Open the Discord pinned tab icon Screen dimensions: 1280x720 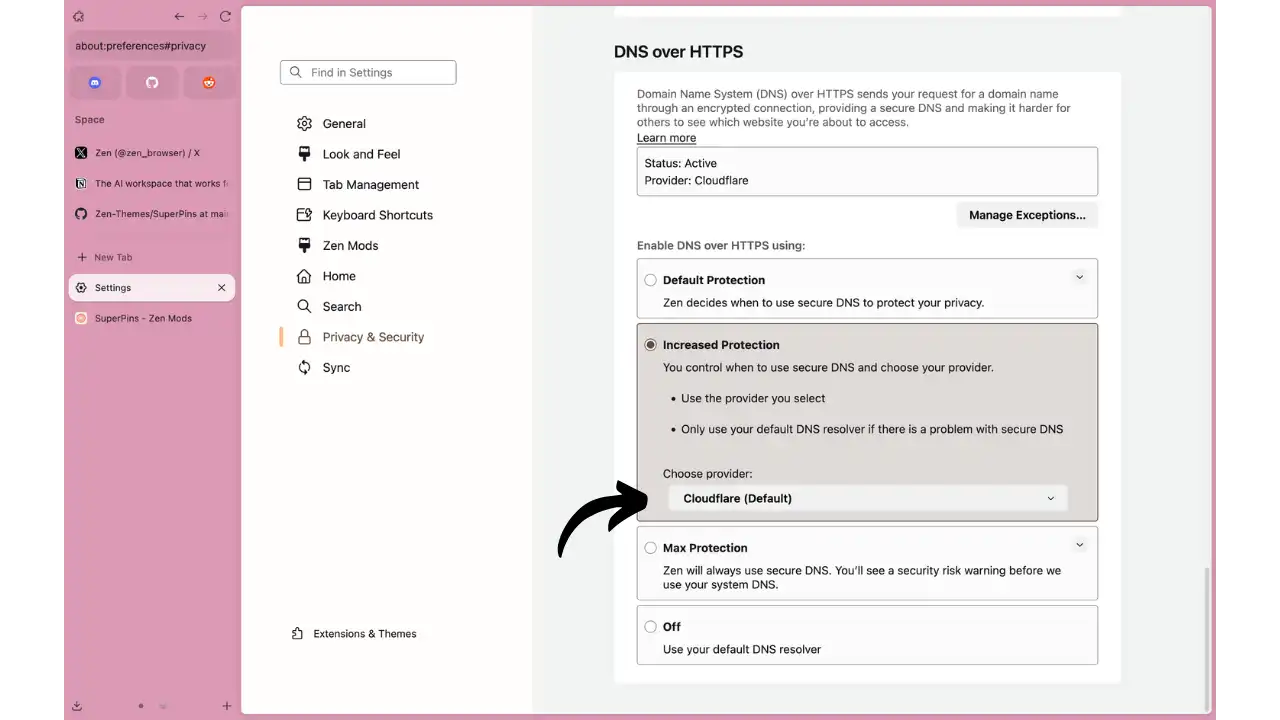point(95,82)
